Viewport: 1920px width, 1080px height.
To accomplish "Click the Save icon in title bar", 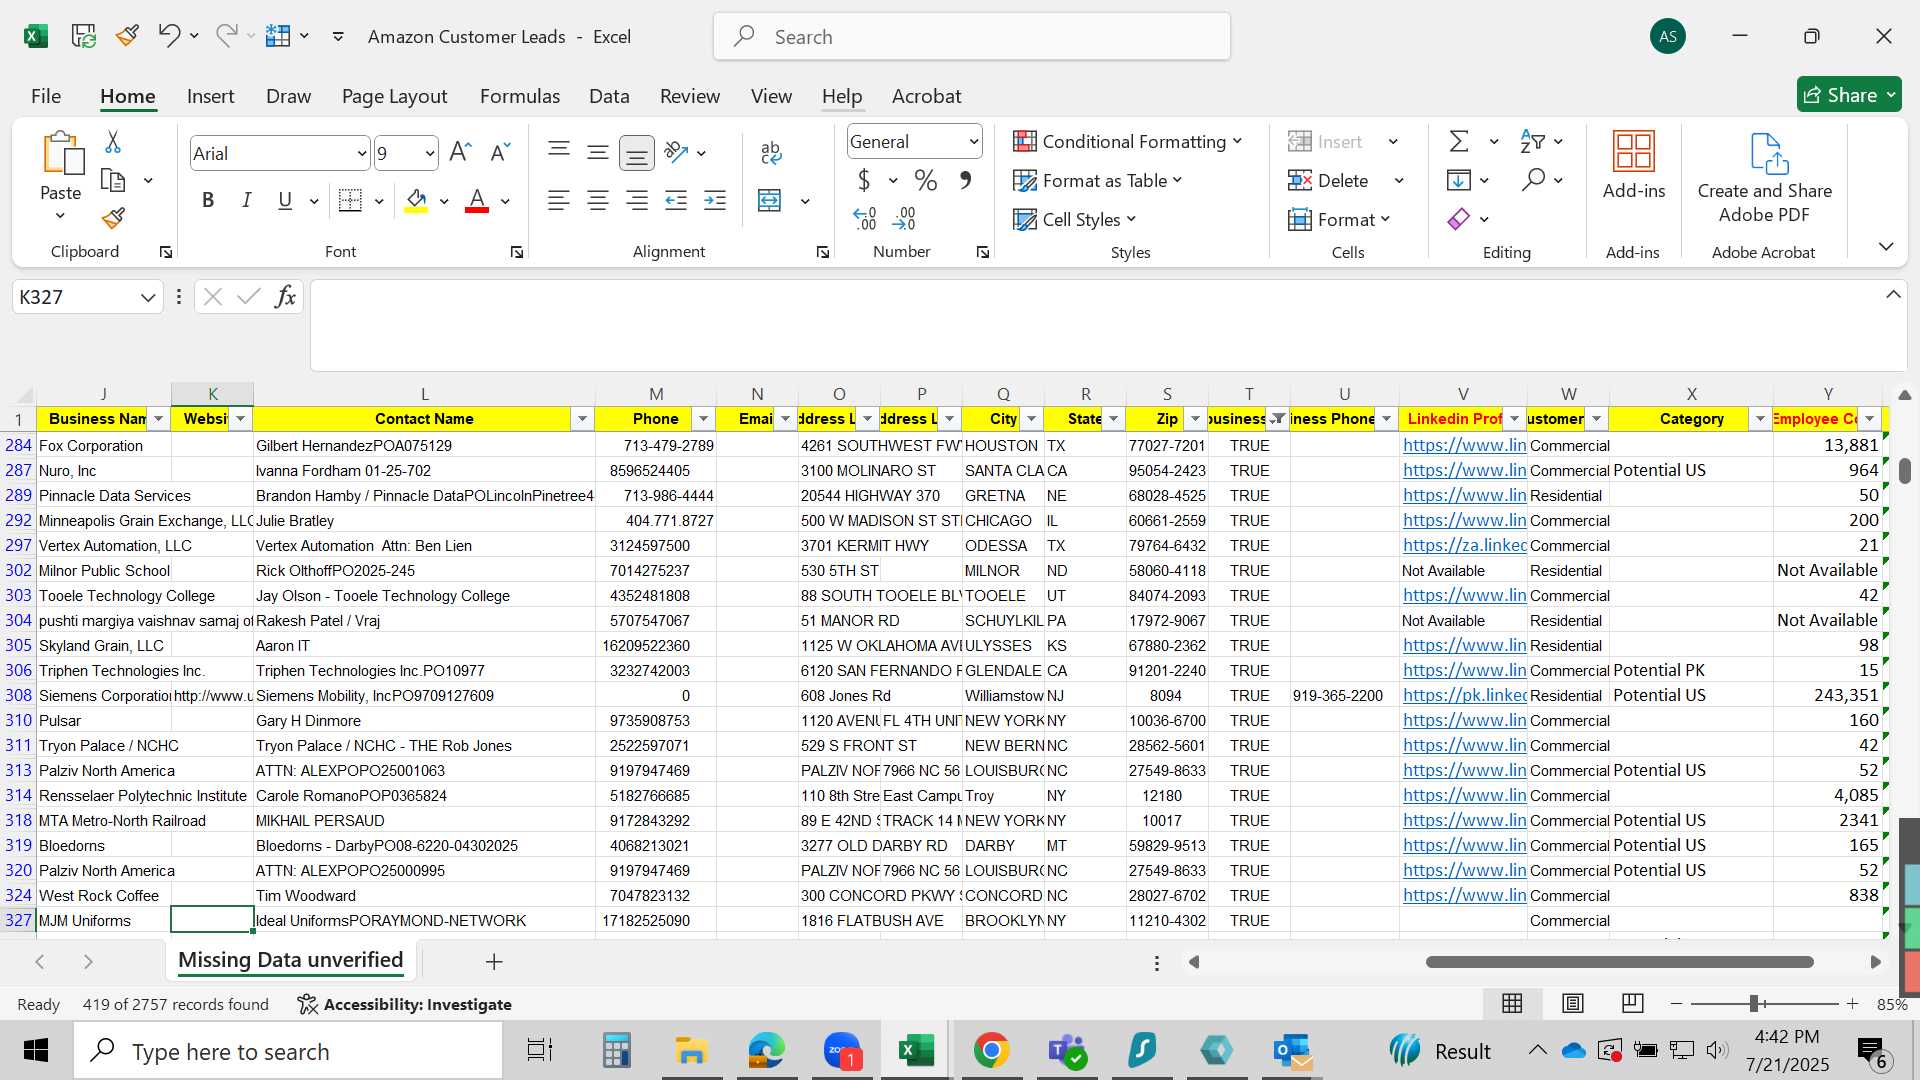I will pyautogui.click(x=84, y=36).
